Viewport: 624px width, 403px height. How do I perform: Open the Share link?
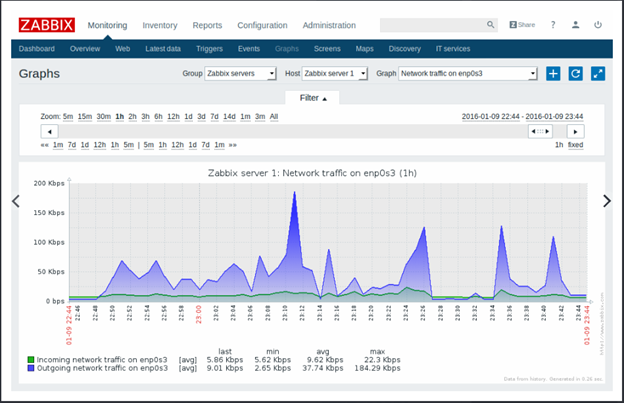(x=522, y=25)
